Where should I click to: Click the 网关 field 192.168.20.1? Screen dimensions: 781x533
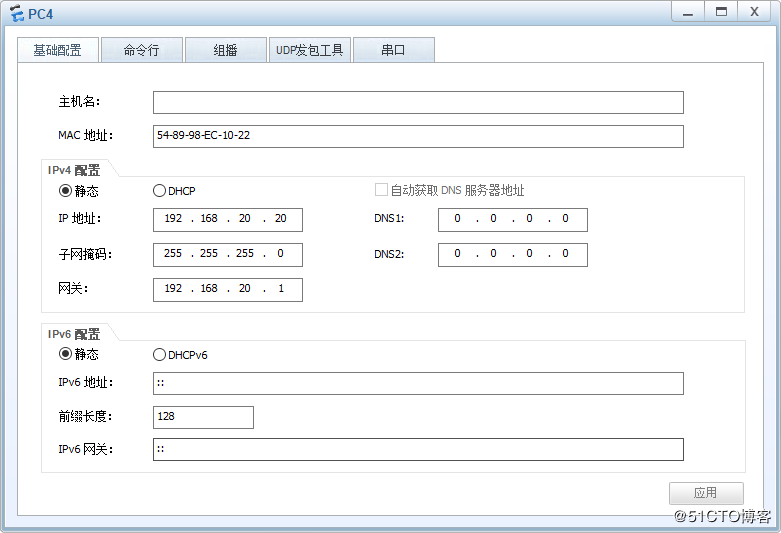pos(228,289)
